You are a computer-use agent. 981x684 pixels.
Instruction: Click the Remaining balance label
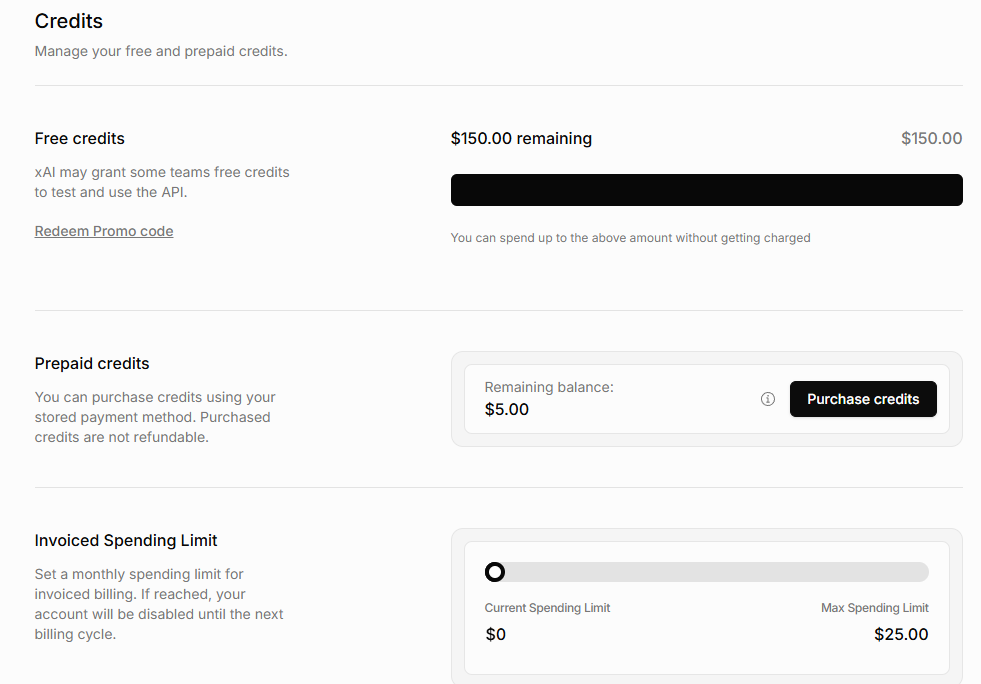click(x=549, y=387)
